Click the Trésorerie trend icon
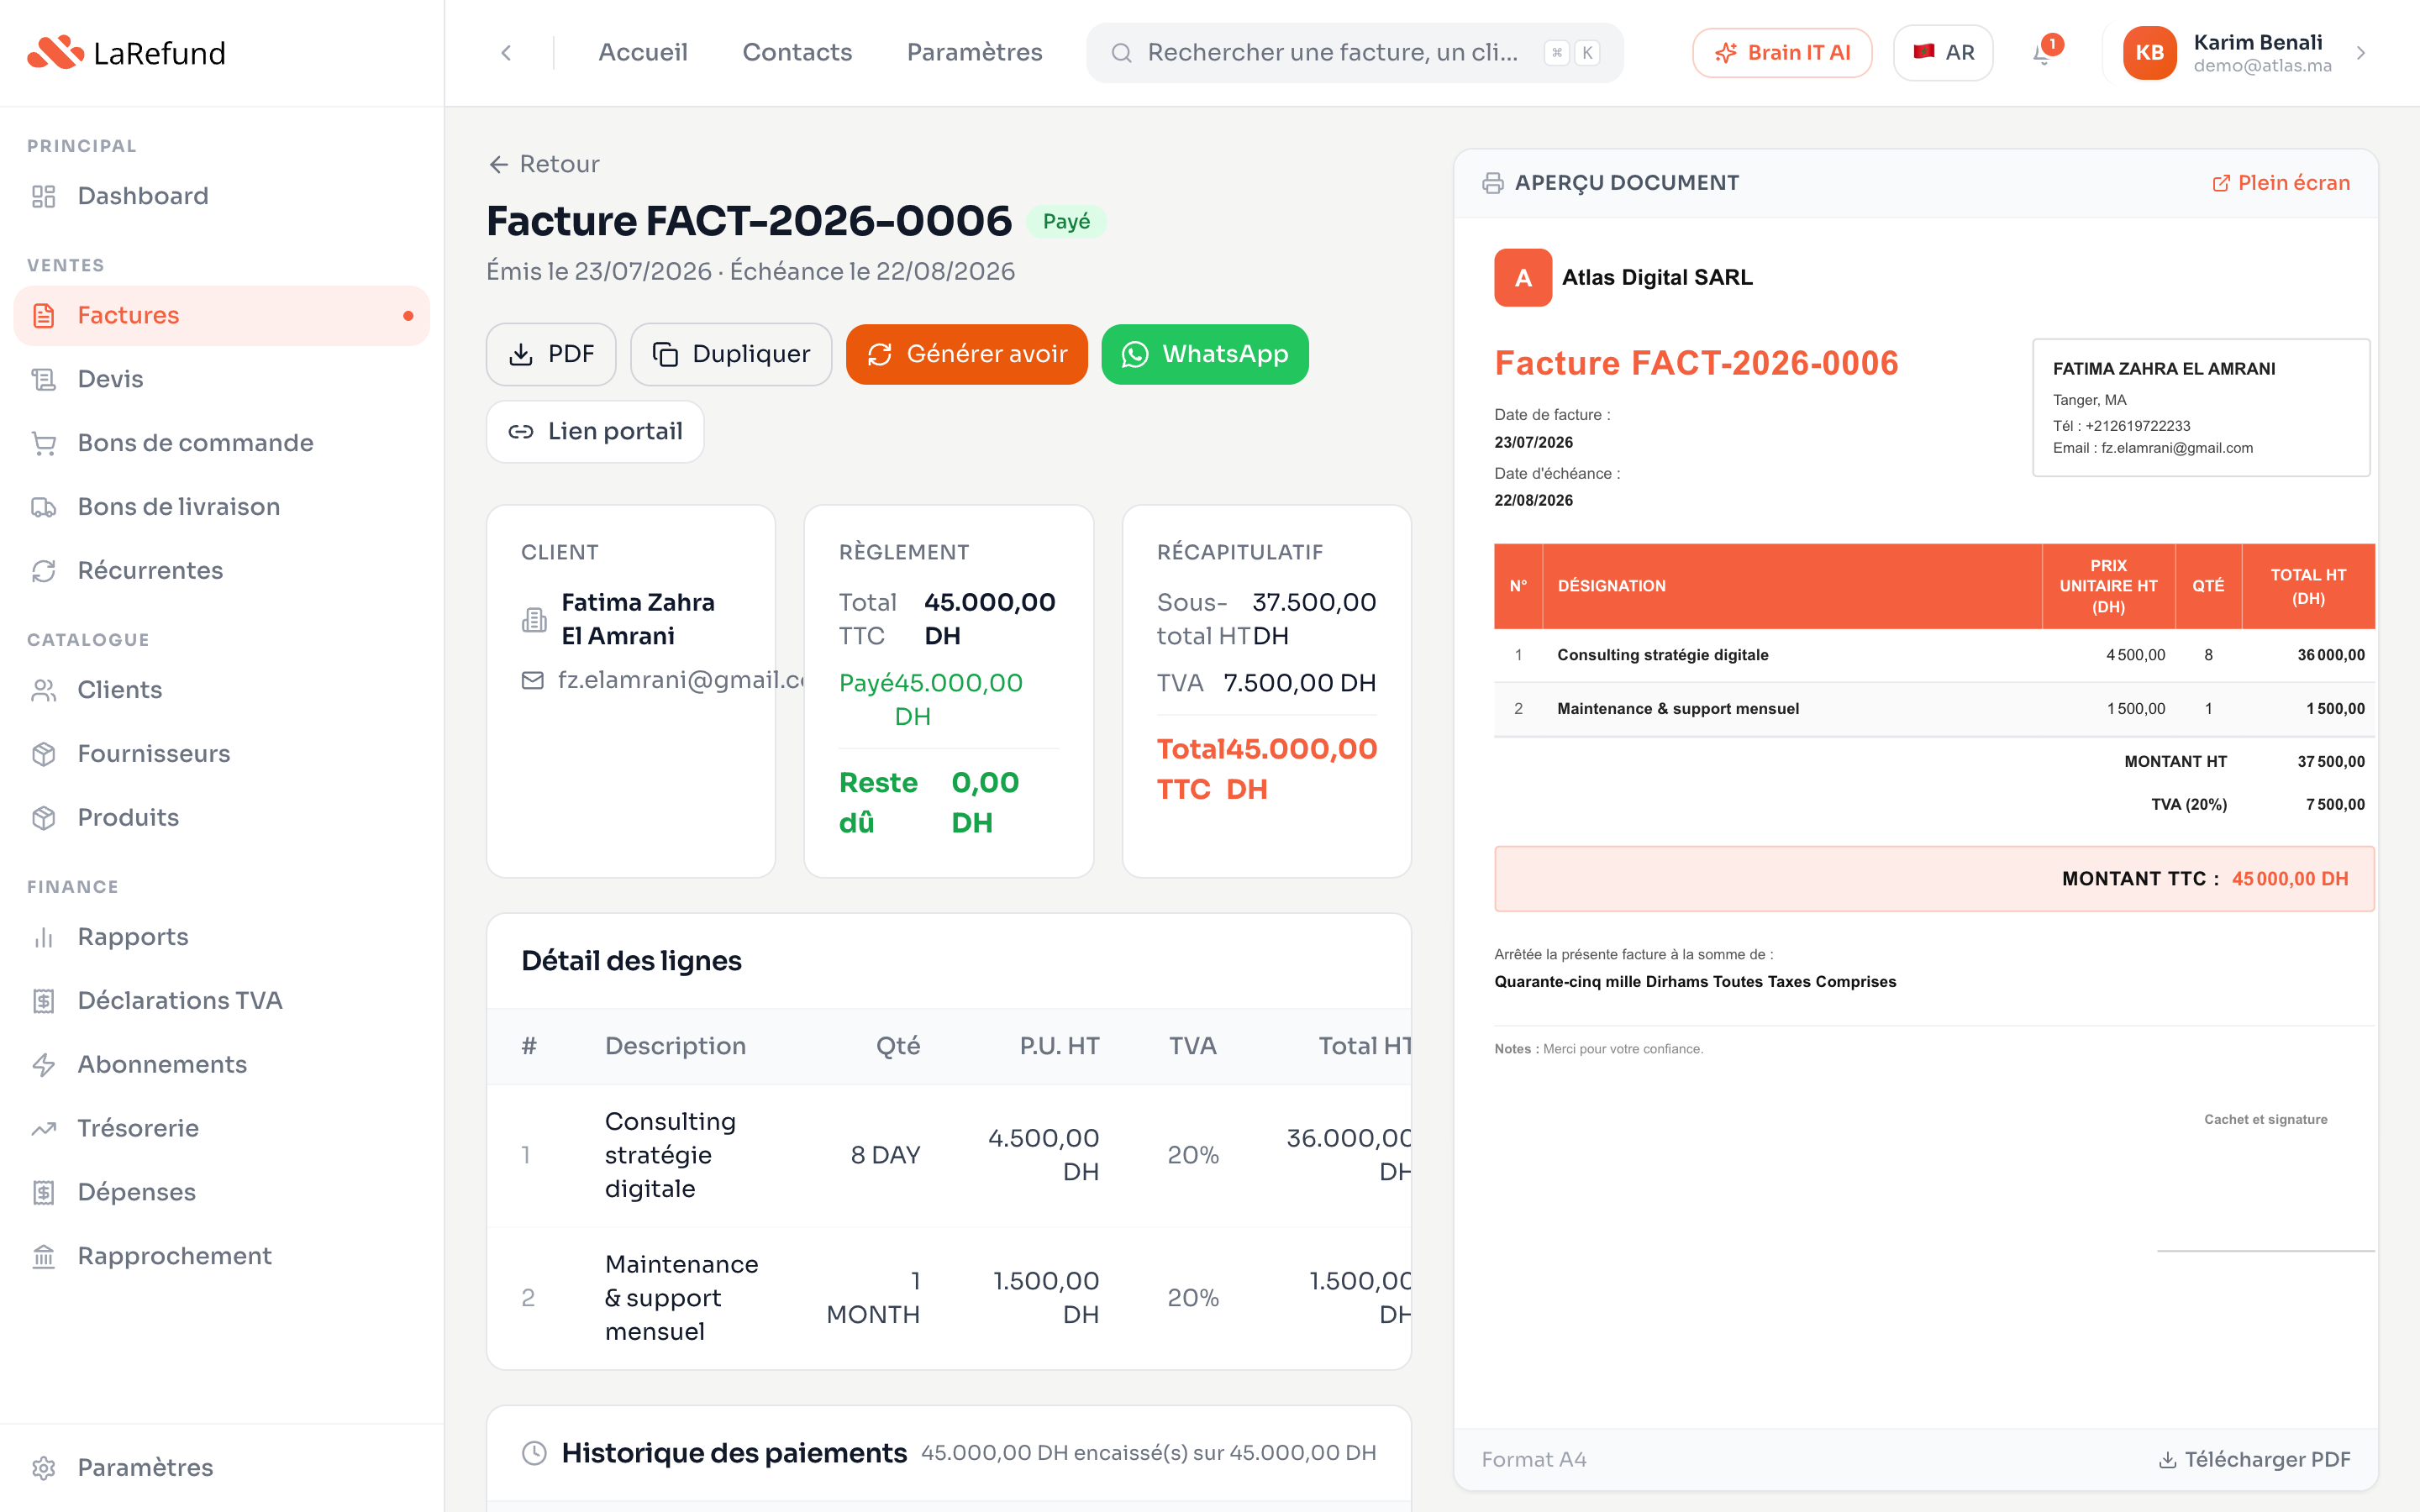The width and height of the screenshot is (2420, 1512). coord(43,1129)
